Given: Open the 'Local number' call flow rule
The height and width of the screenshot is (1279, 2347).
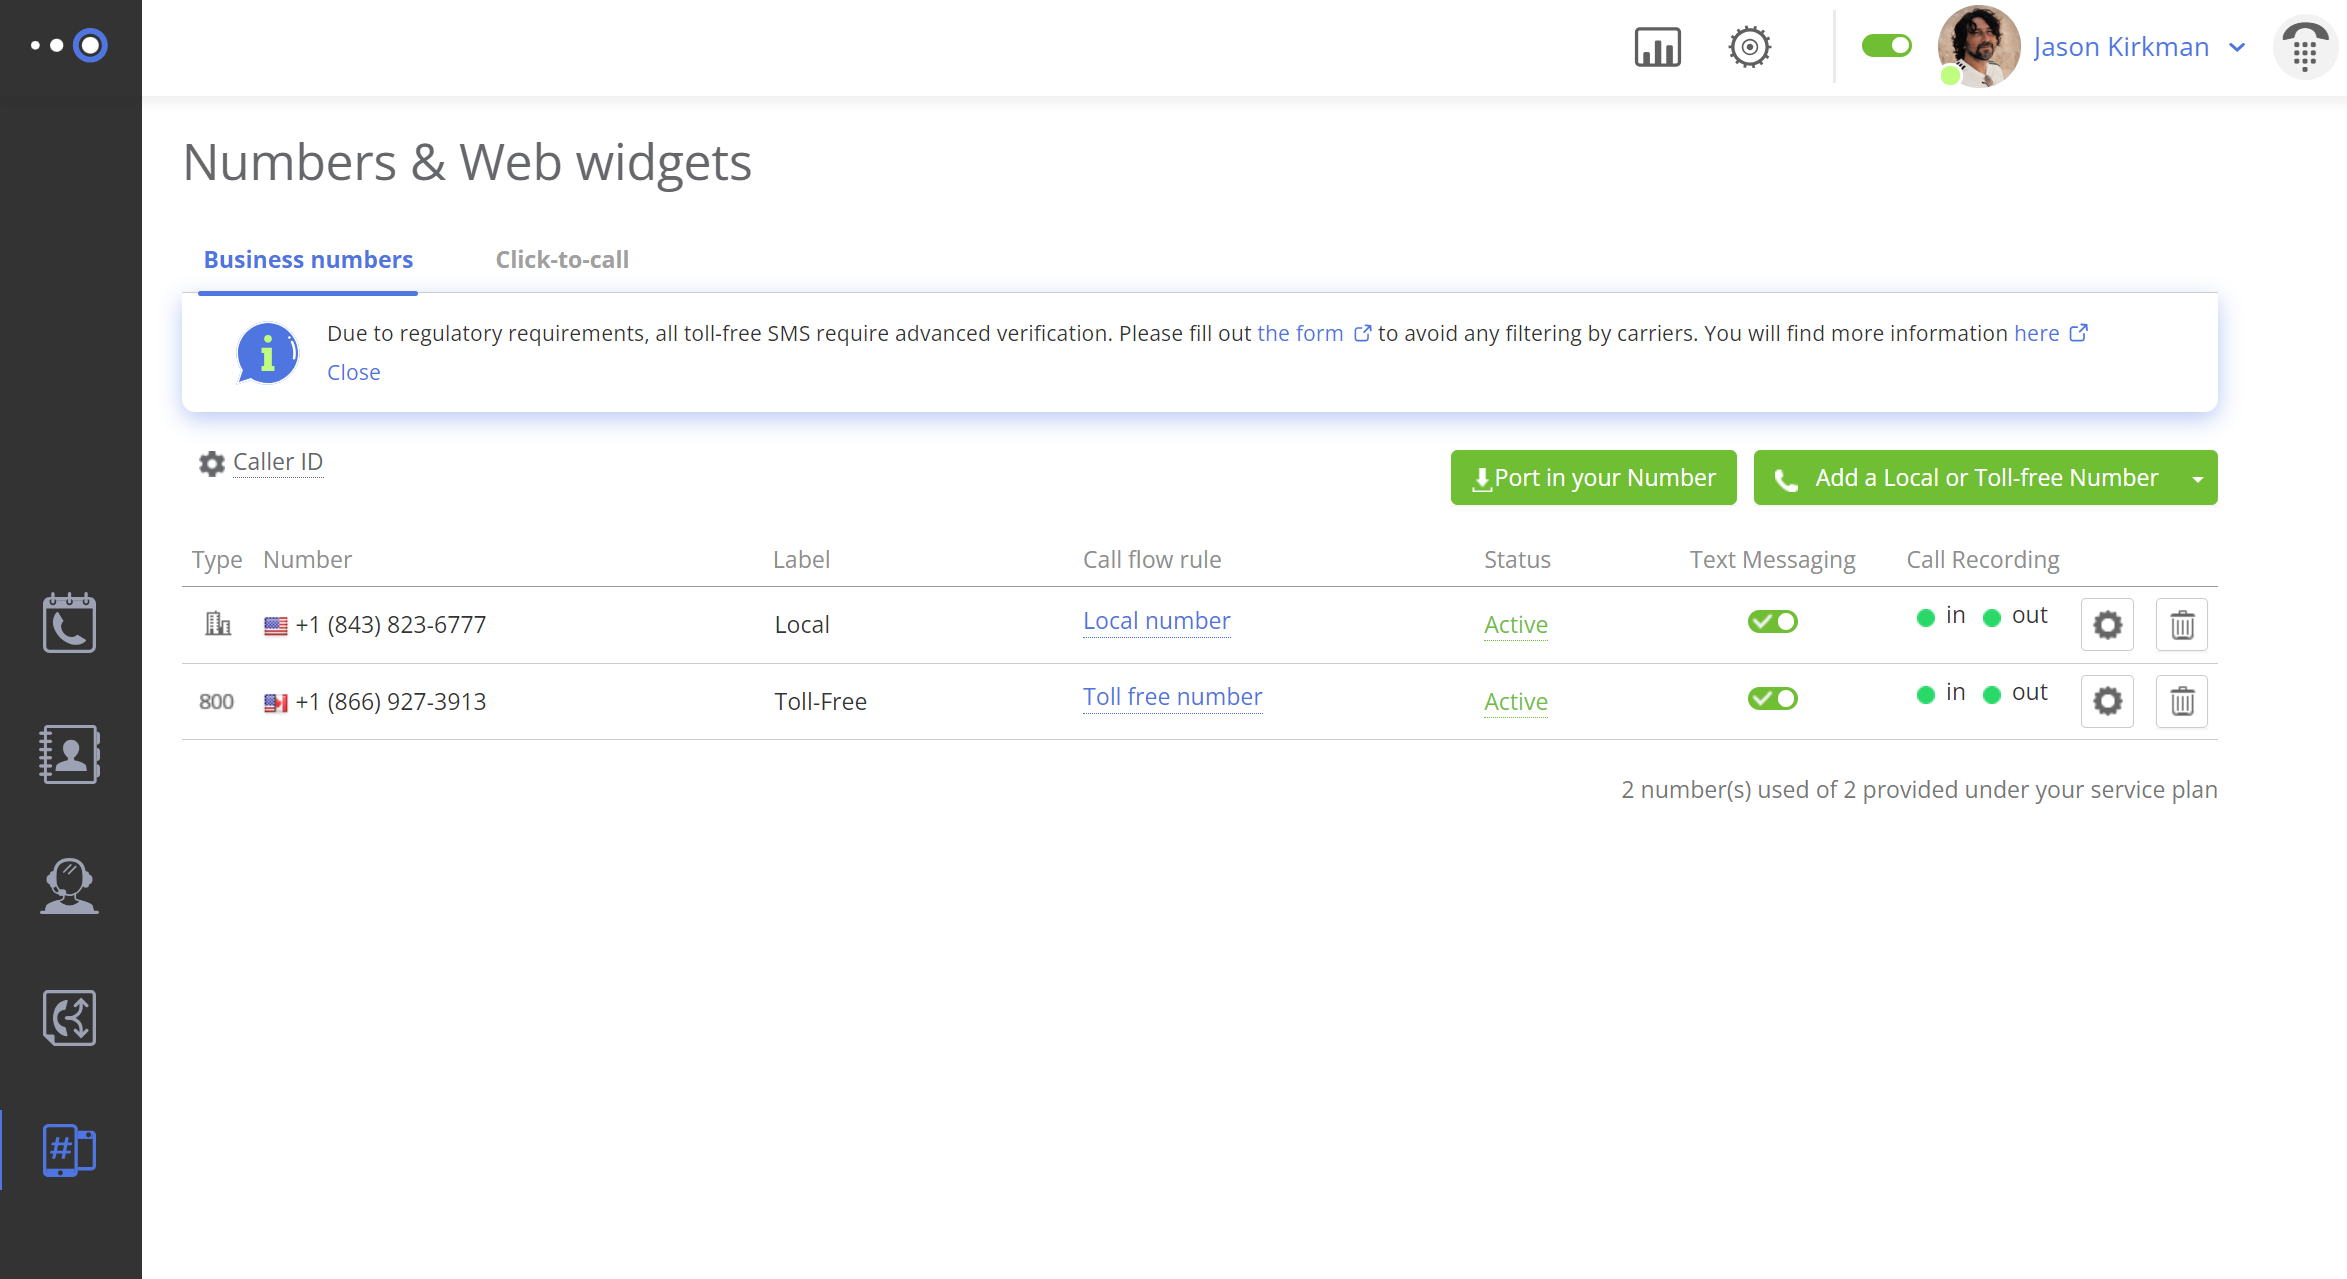Looking at the screenshot, I should [x=1156, y=621].
